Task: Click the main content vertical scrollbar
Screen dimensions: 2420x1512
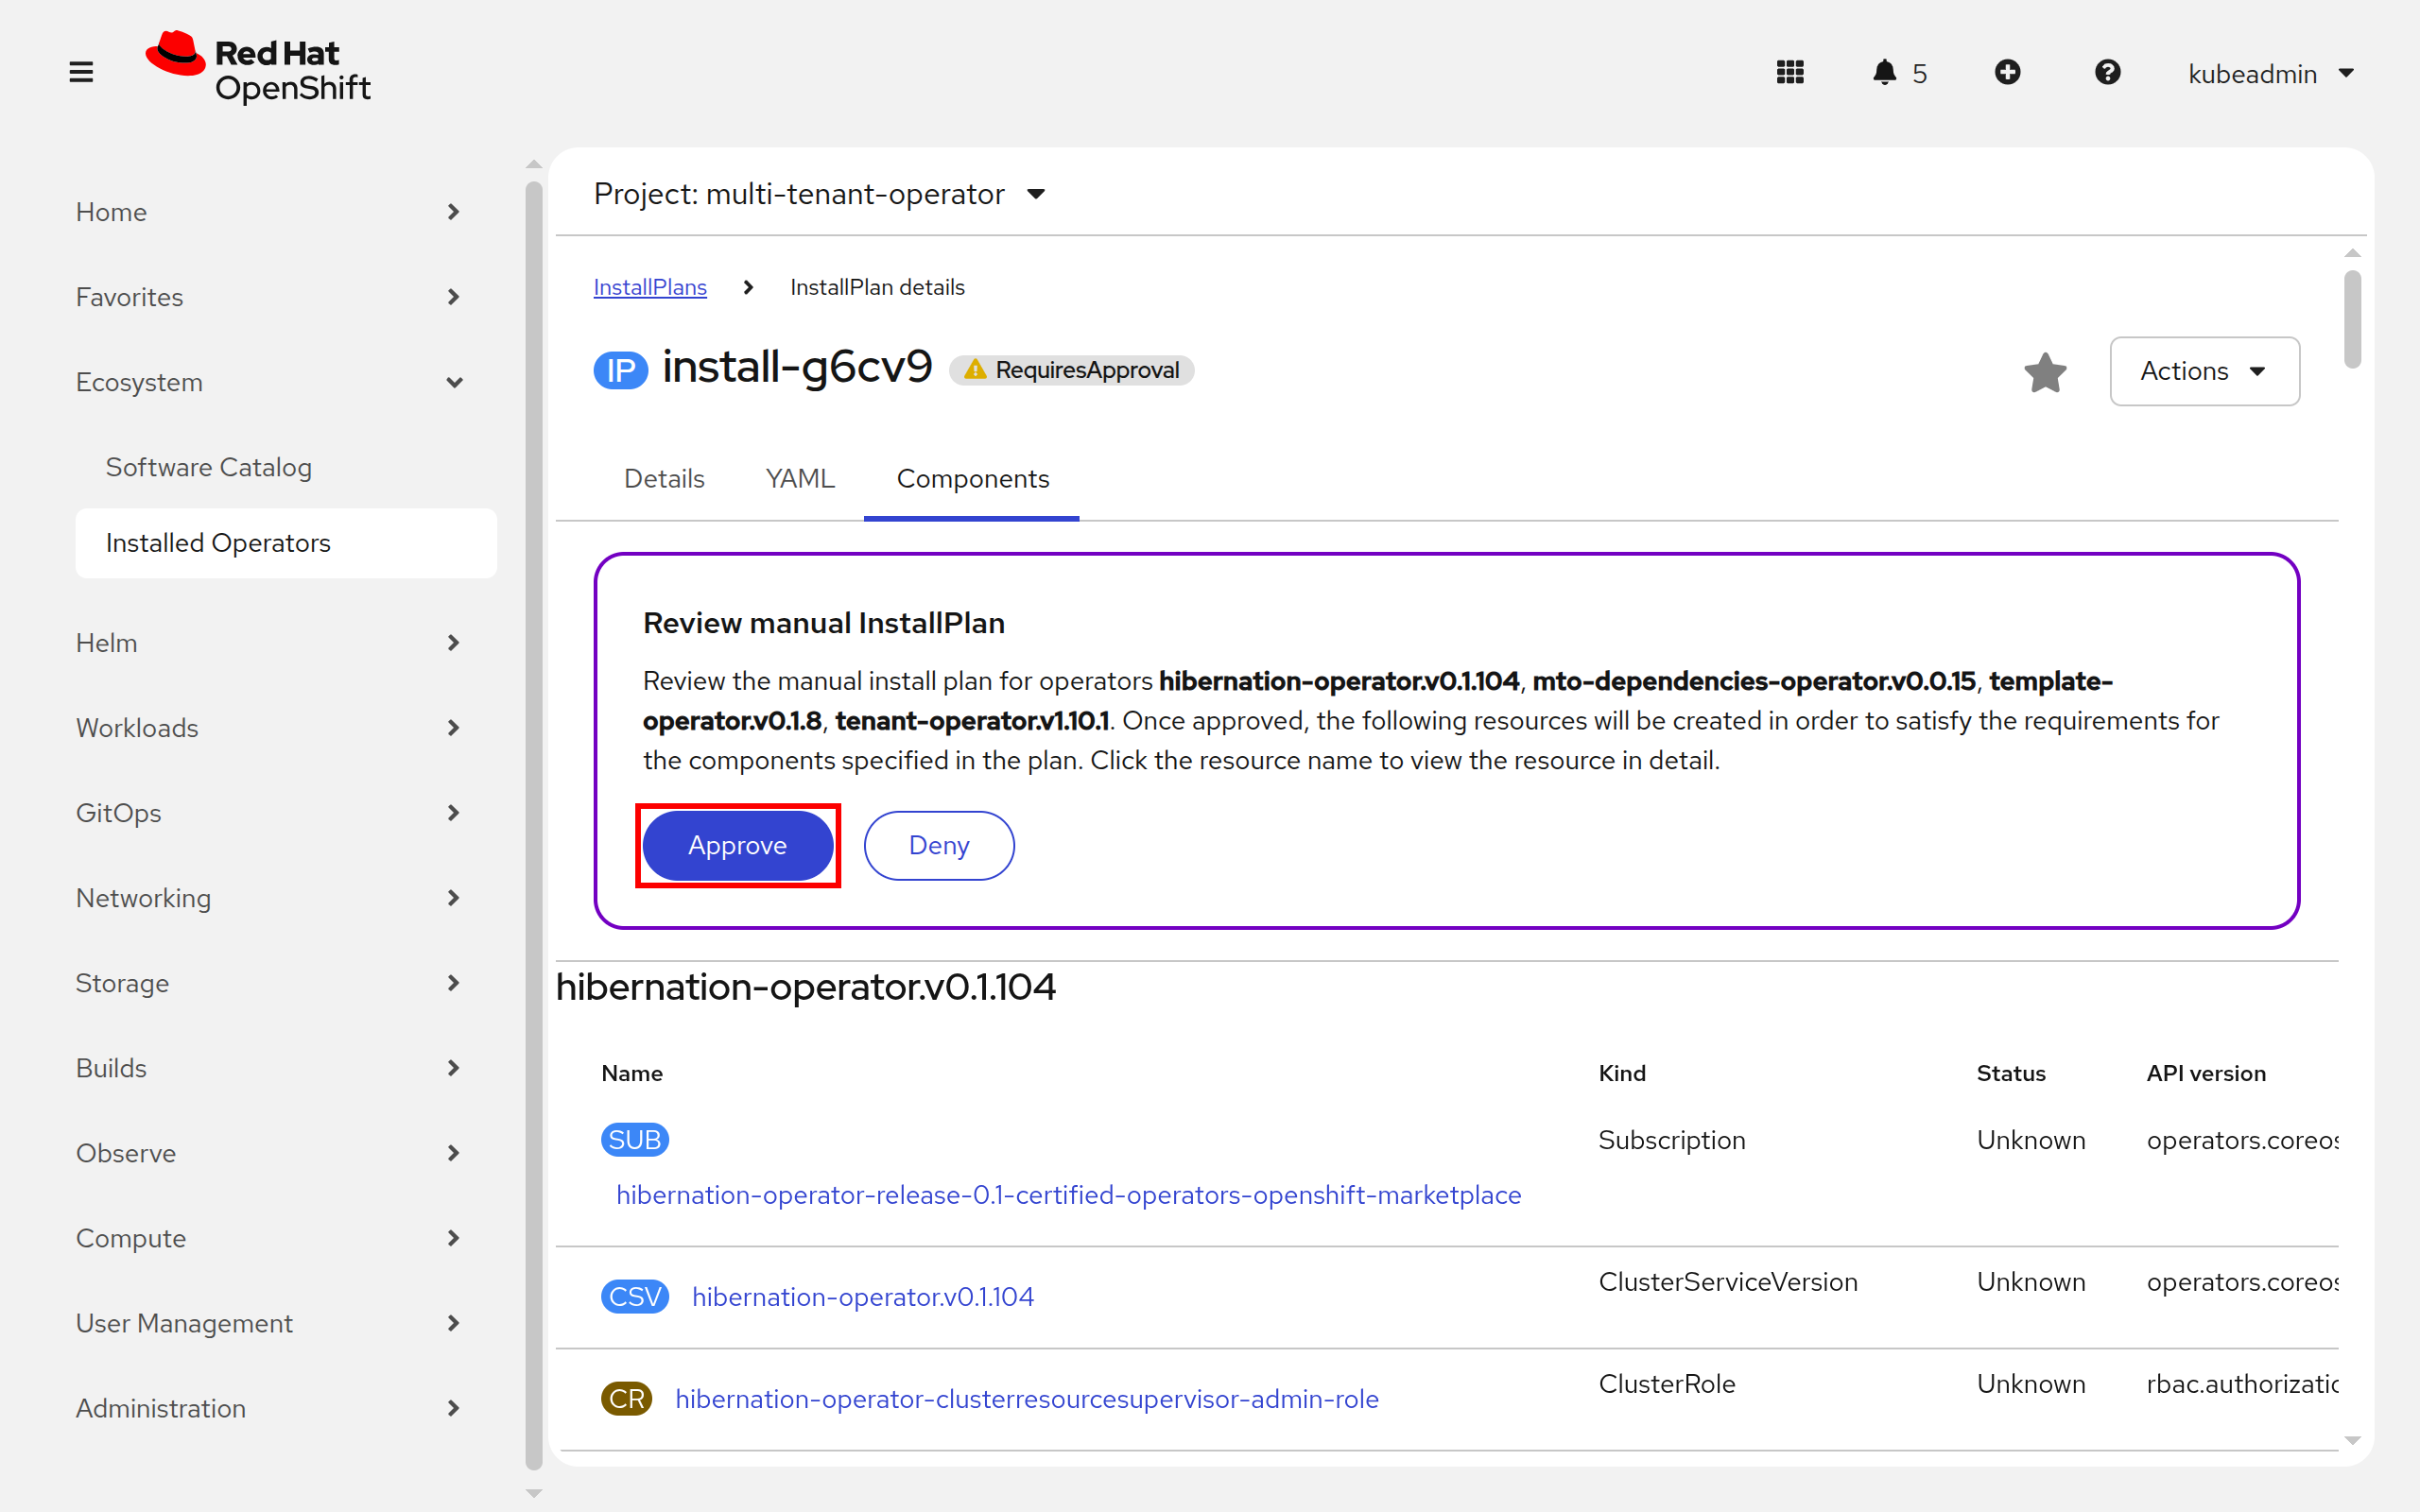Action: [2352, 320]
